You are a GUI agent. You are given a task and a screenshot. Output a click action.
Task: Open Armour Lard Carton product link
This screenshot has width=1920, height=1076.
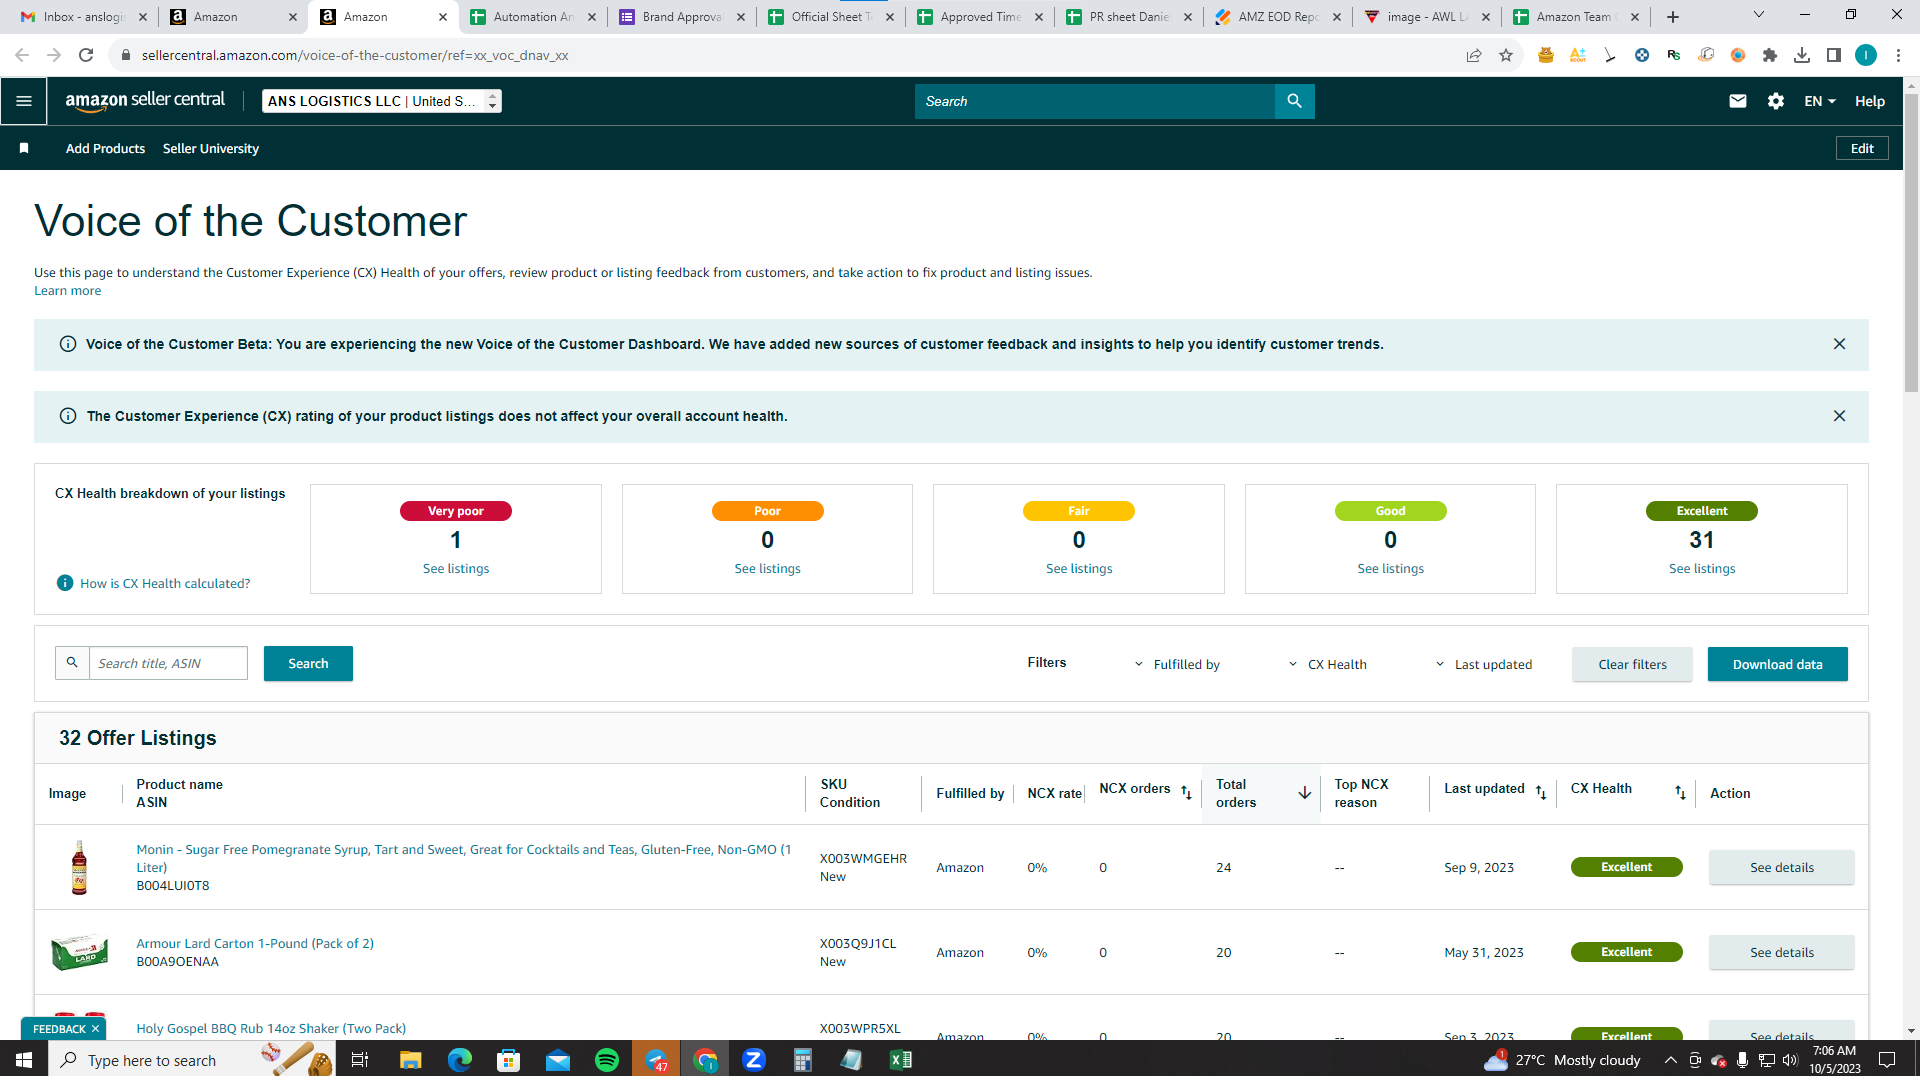[x=255, y=943]
